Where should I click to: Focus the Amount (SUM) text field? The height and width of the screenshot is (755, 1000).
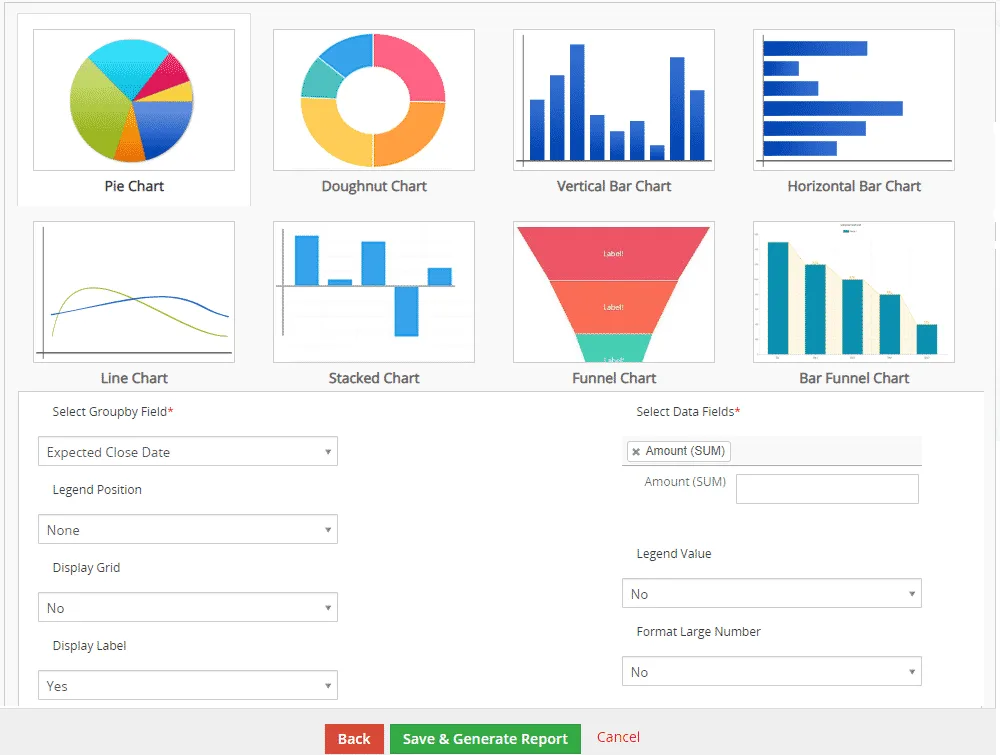click(827, 489)
